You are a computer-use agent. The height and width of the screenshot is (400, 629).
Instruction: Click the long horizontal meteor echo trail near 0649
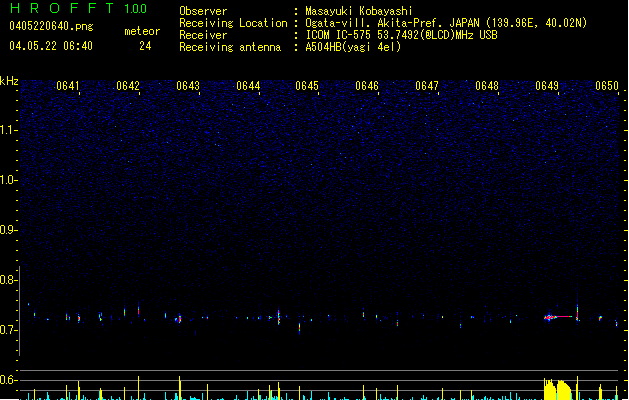coord(558,317)
